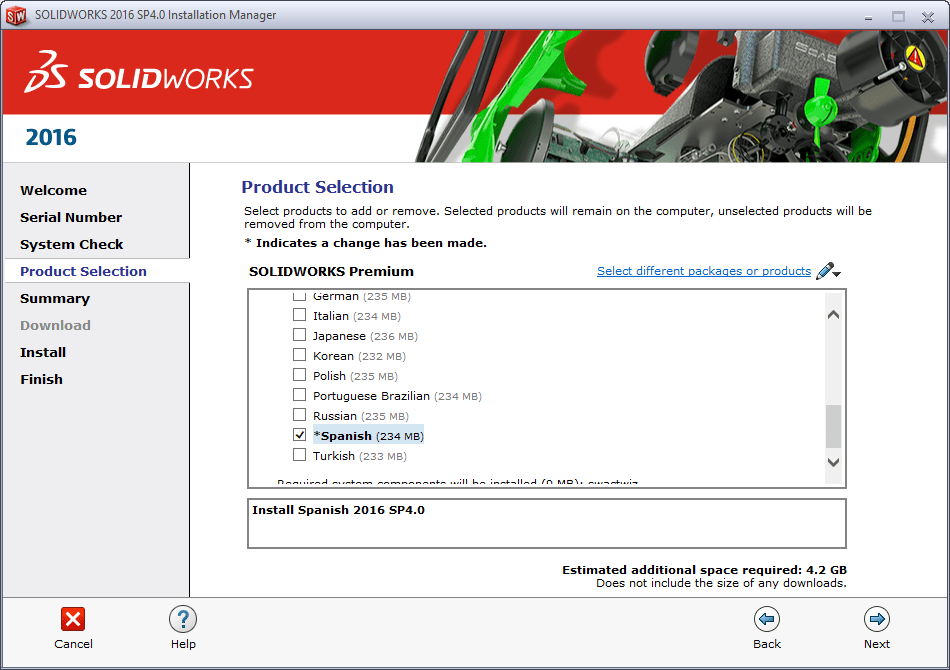The height and width of the screenshot is (670, 950).
Task: Click the product list scrollbar thumb
Action: click(x=834, y=426)
